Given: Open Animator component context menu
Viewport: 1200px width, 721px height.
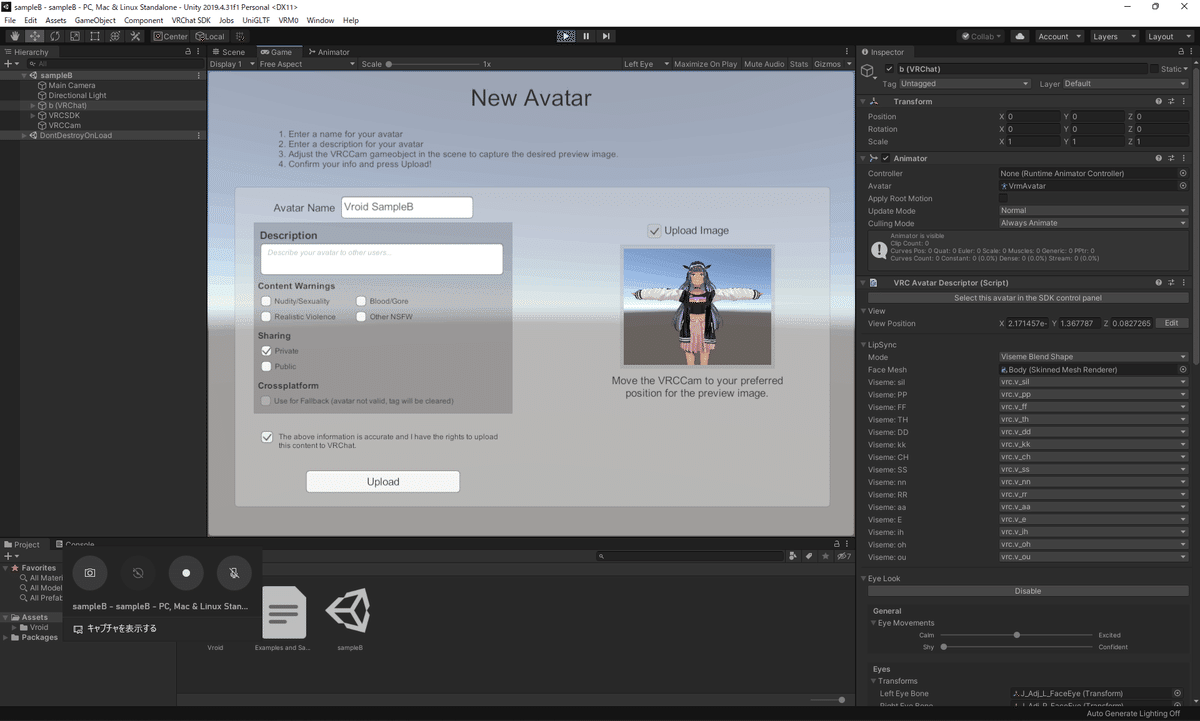Looking at the screenshot, I should click(x=1183, y=158).
